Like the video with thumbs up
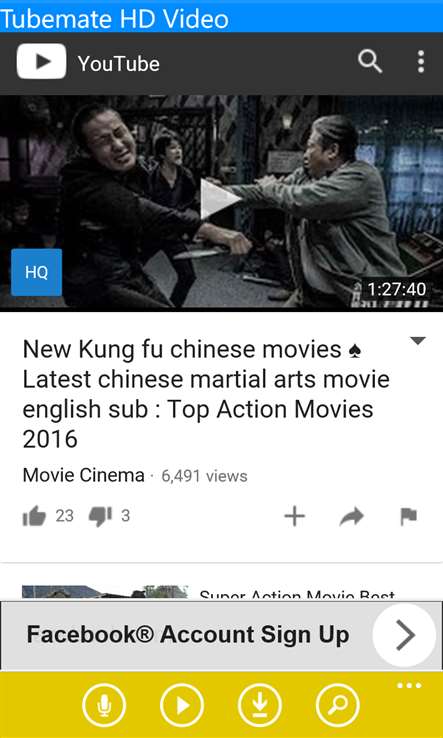 point(35,517)
